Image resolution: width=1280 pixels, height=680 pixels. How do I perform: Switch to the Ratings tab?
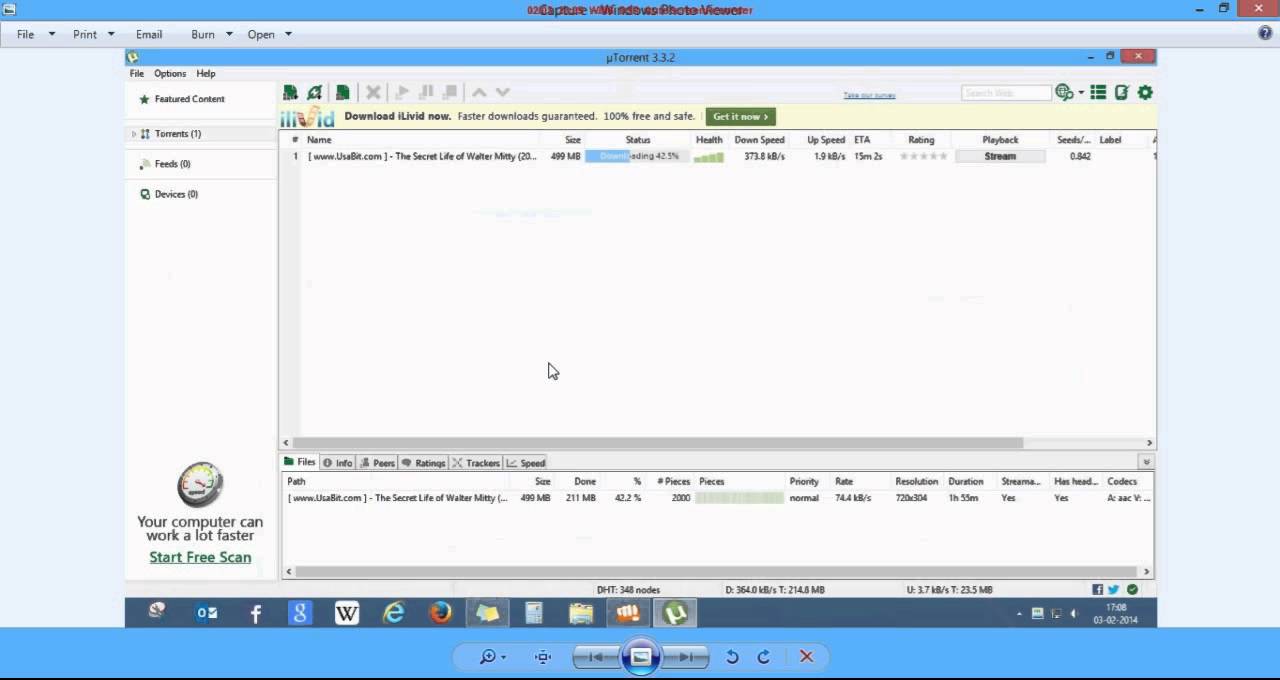coord(423,463)
